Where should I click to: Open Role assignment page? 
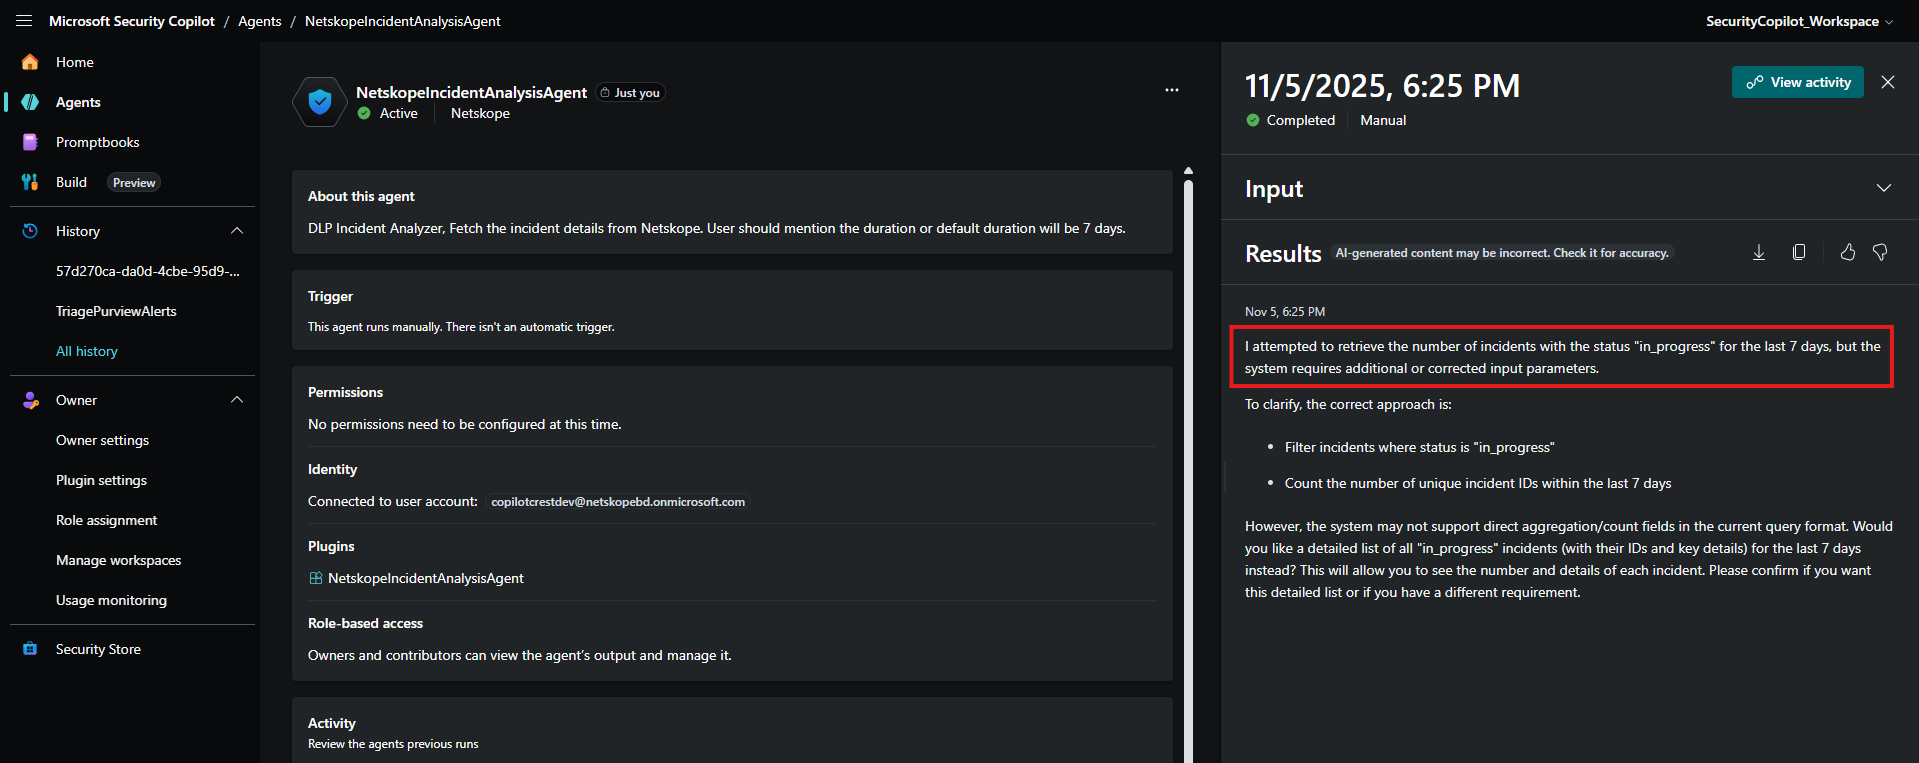pyautogui.click(x=106, y=520)
